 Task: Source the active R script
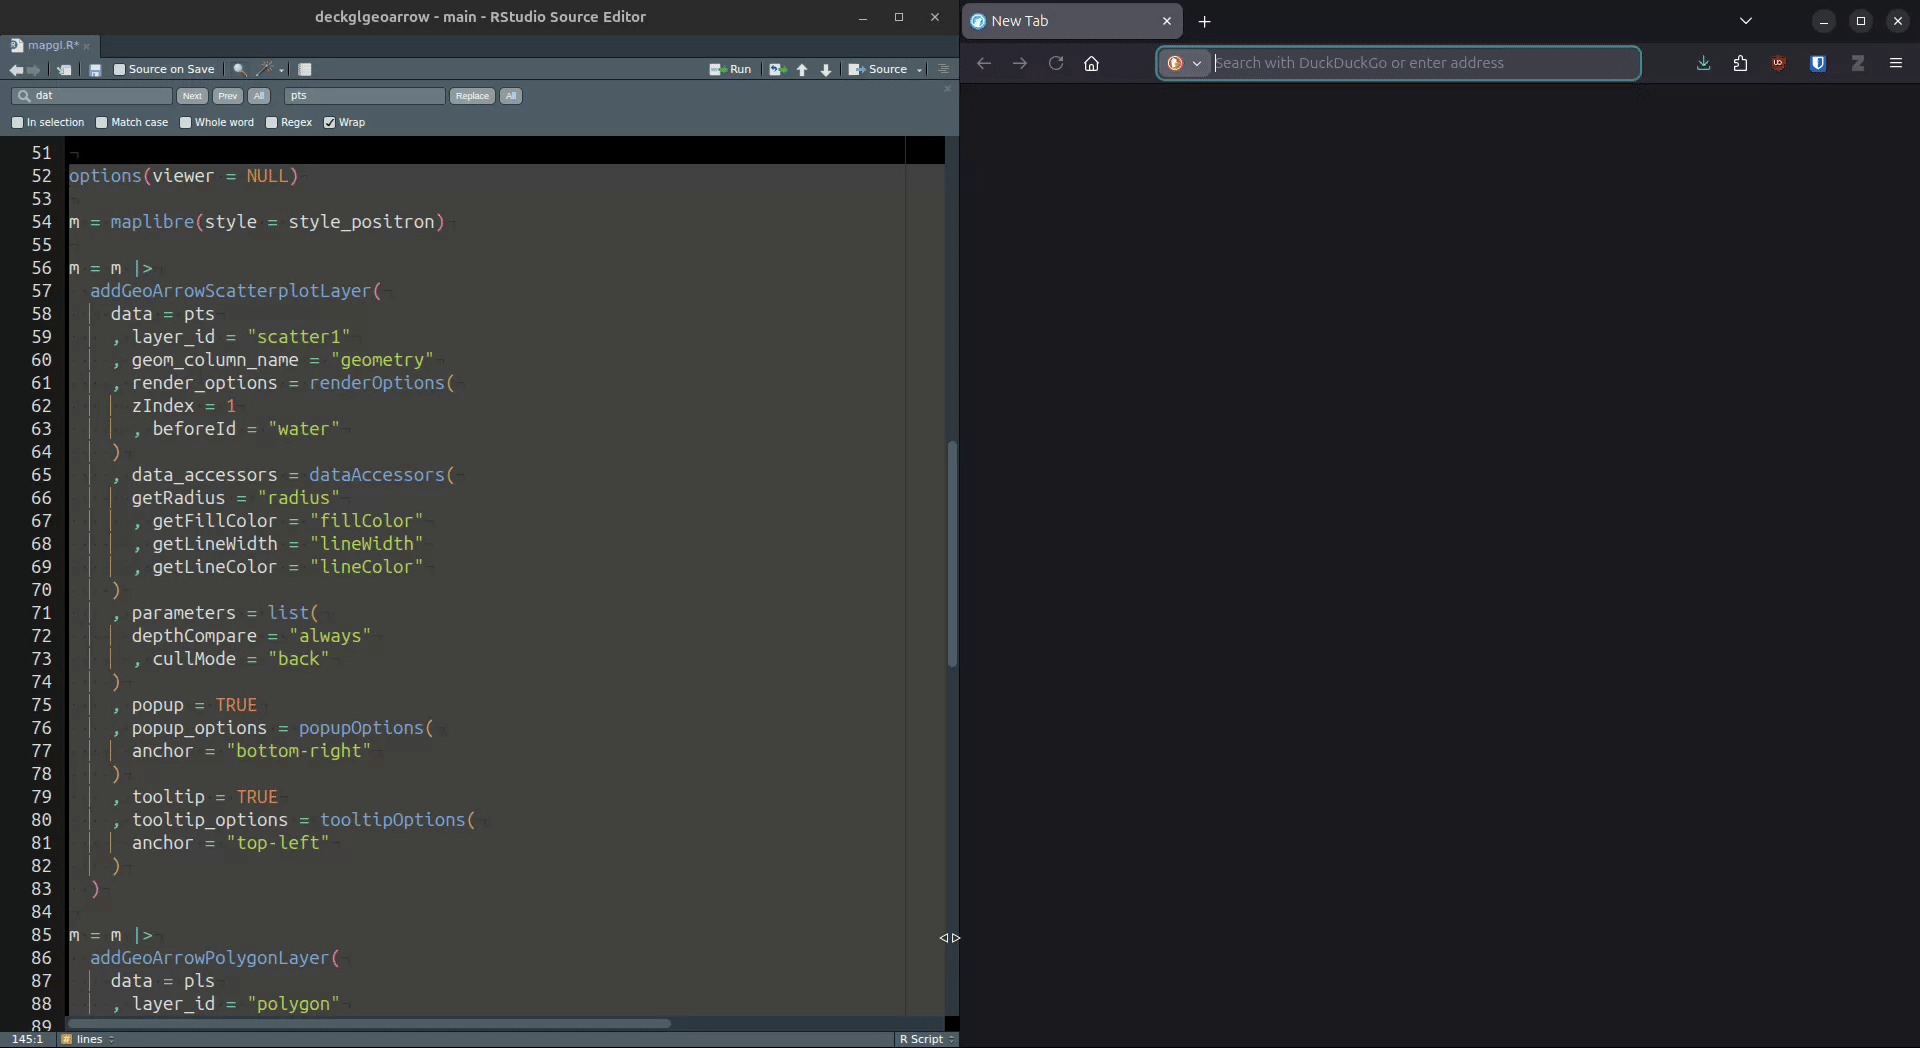[878, 69]
